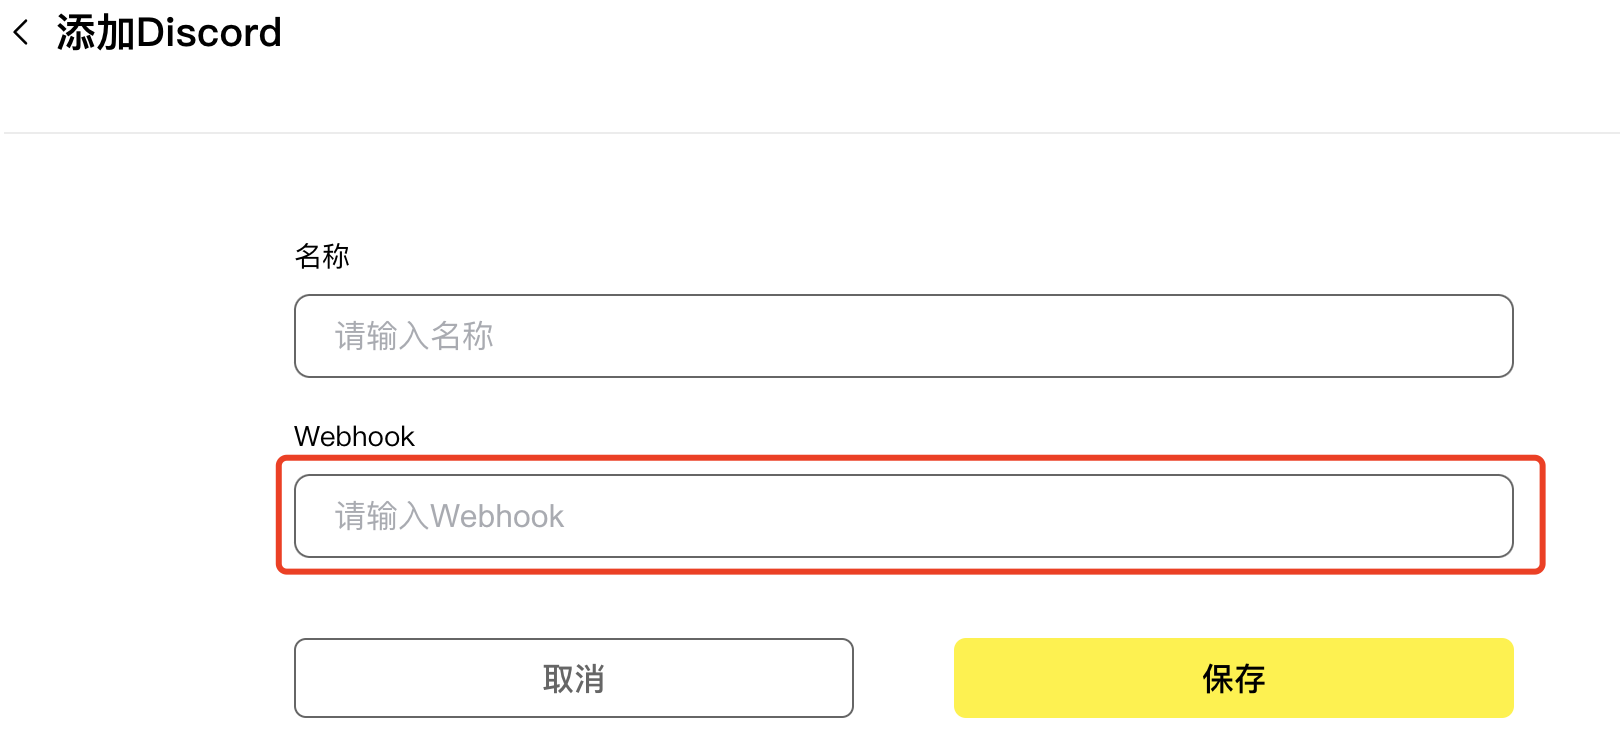The height and width of the screenshot is (736, 1620).
Task: Go back from the 添加Discord page
Action: pos(21,33)
